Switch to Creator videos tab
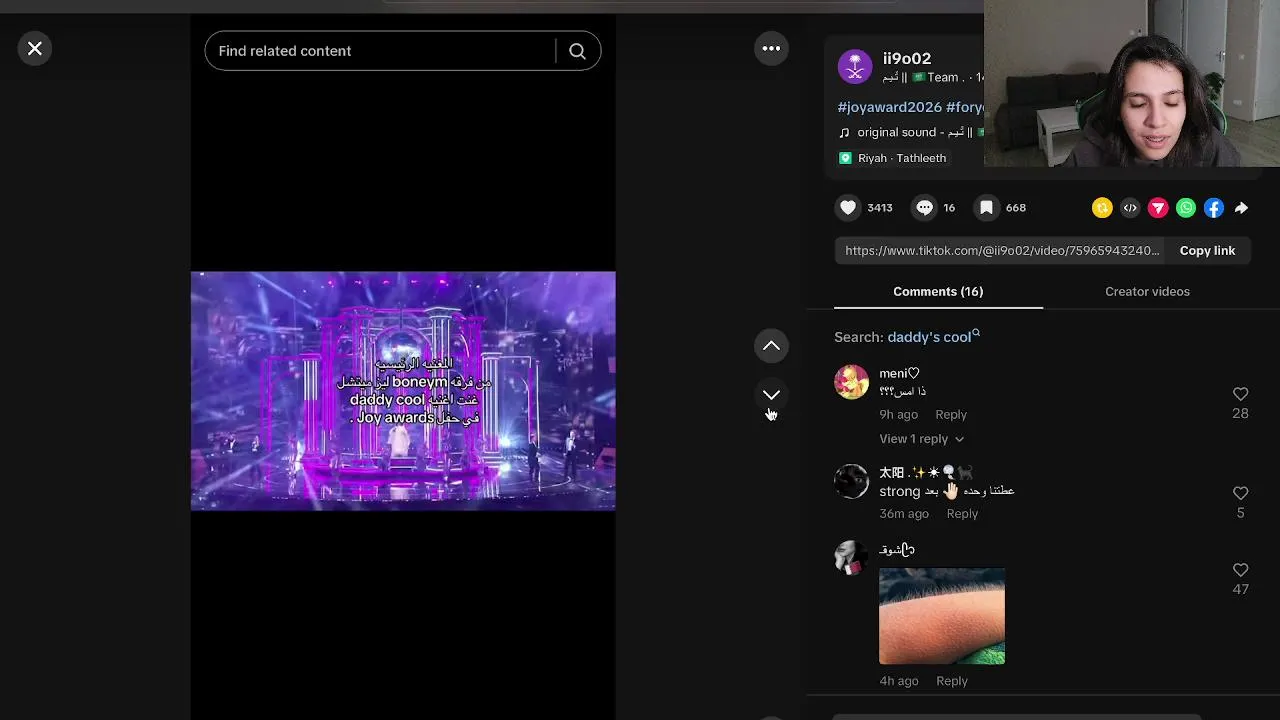Image resolution: width=1280 pixels, height=720 pixels. (x=1147, y=291)
